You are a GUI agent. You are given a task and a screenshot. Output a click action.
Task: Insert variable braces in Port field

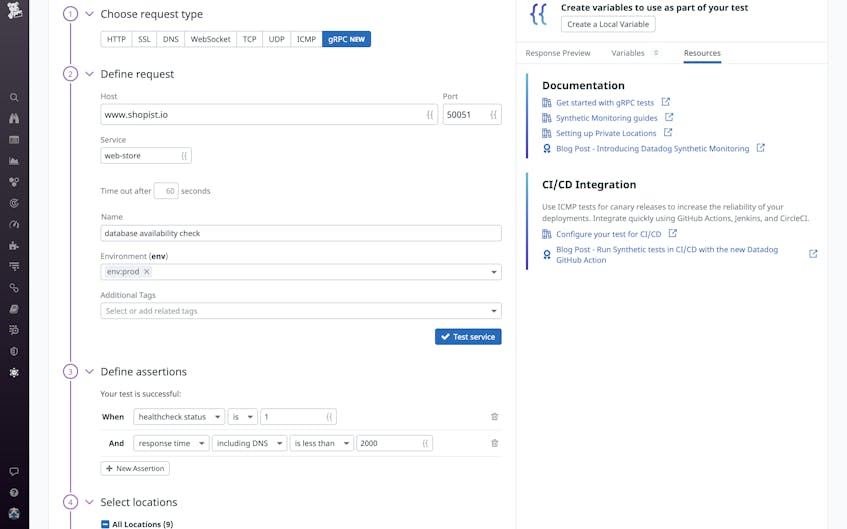[493, 115]
